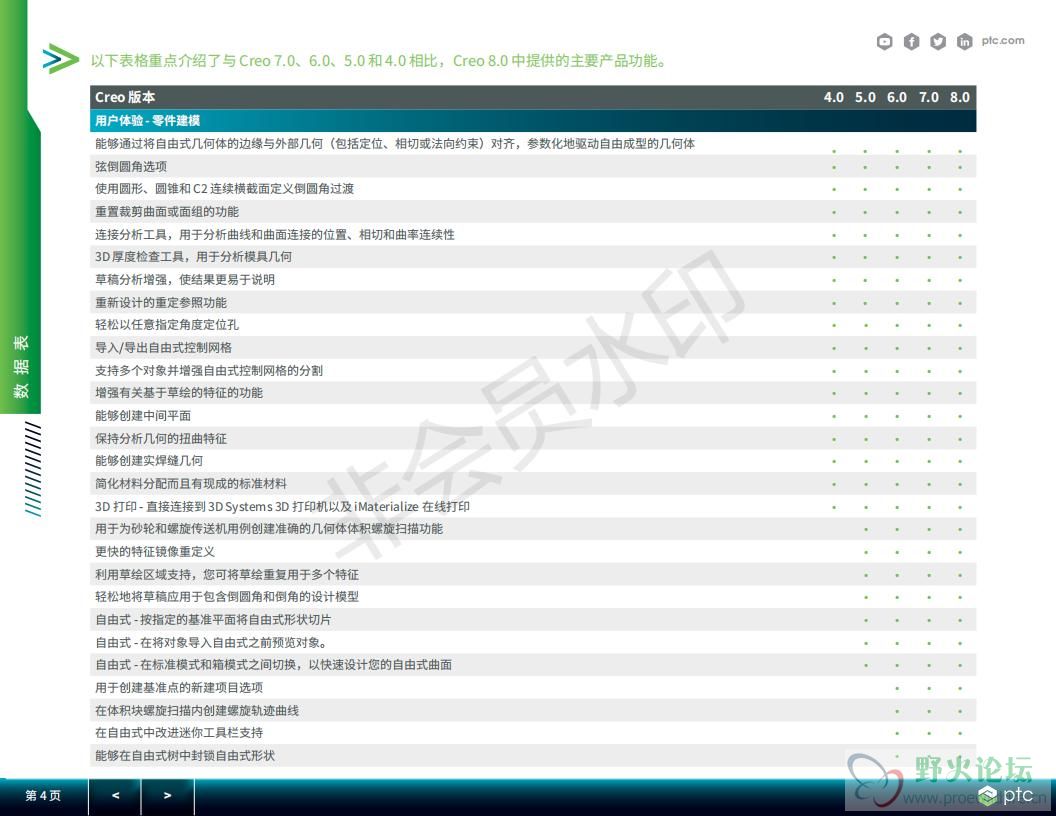Open the LinkedIn social icon
The image size is (1056, 816).
[x=964, y=42]
